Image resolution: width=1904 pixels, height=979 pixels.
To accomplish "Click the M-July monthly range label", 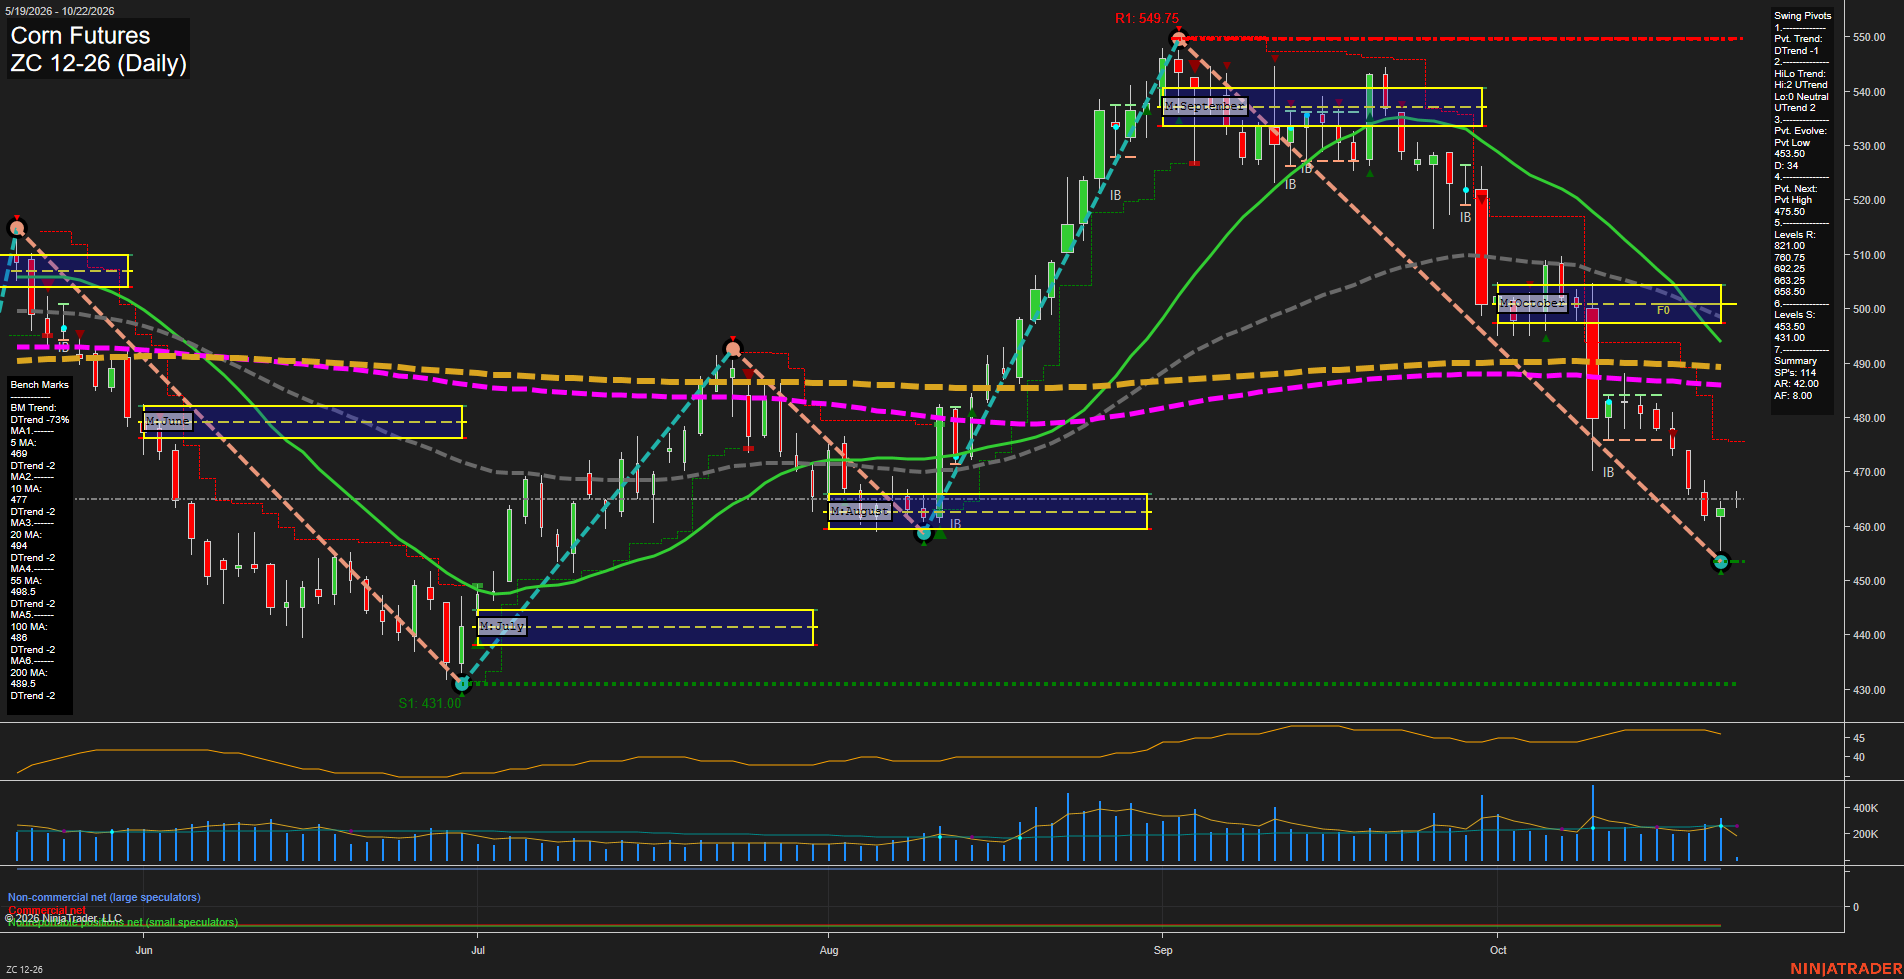I will (502, 626).
